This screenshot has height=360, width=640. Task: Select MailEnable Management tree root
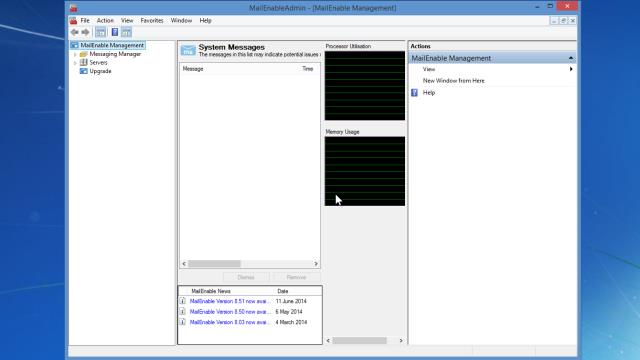click(x=112, y=45)
